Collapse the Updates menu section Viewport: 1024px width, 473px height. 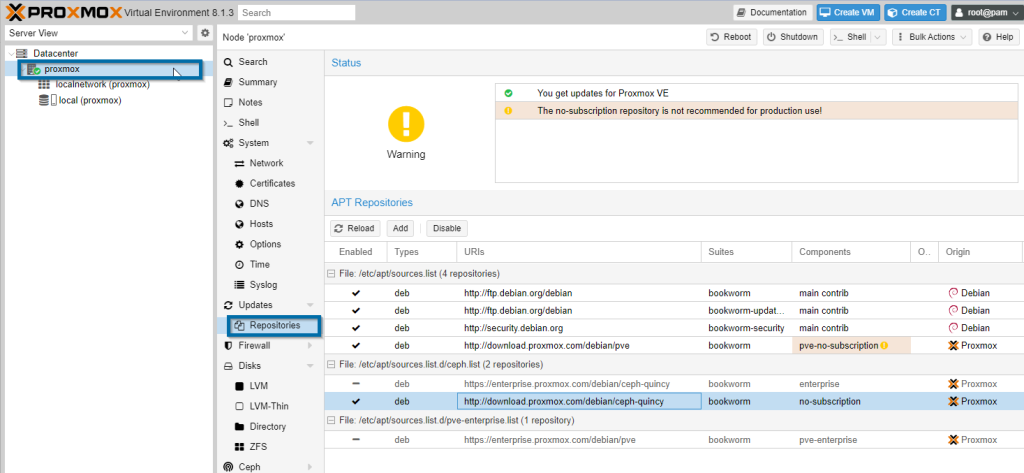(x=310, y=305)
